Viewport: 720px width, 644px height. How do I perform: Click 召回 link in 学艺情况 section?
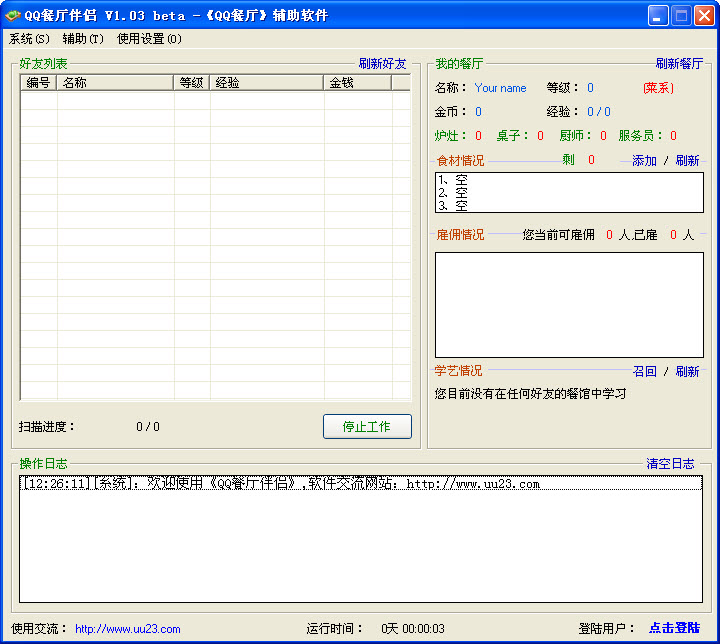(644, 372)
